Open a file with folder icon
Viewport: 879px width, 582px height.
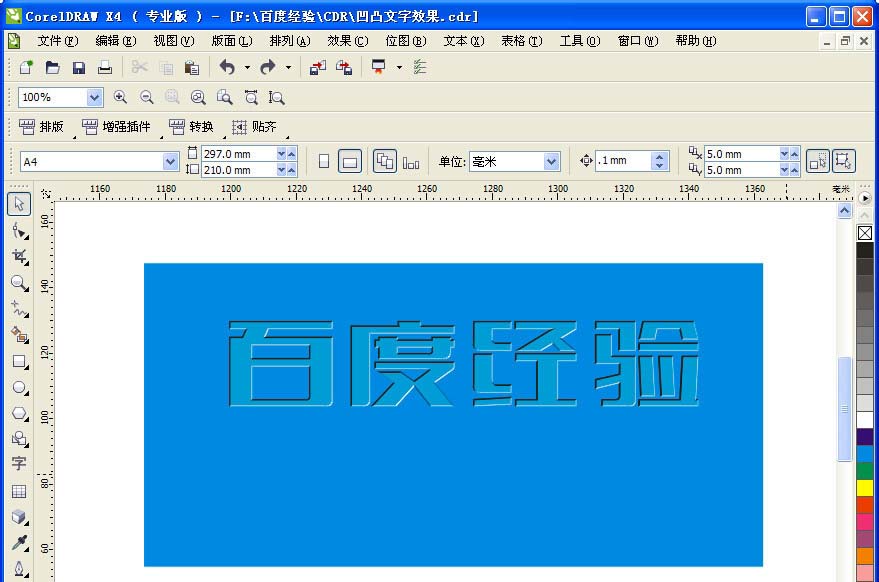(x=52, y=67)
